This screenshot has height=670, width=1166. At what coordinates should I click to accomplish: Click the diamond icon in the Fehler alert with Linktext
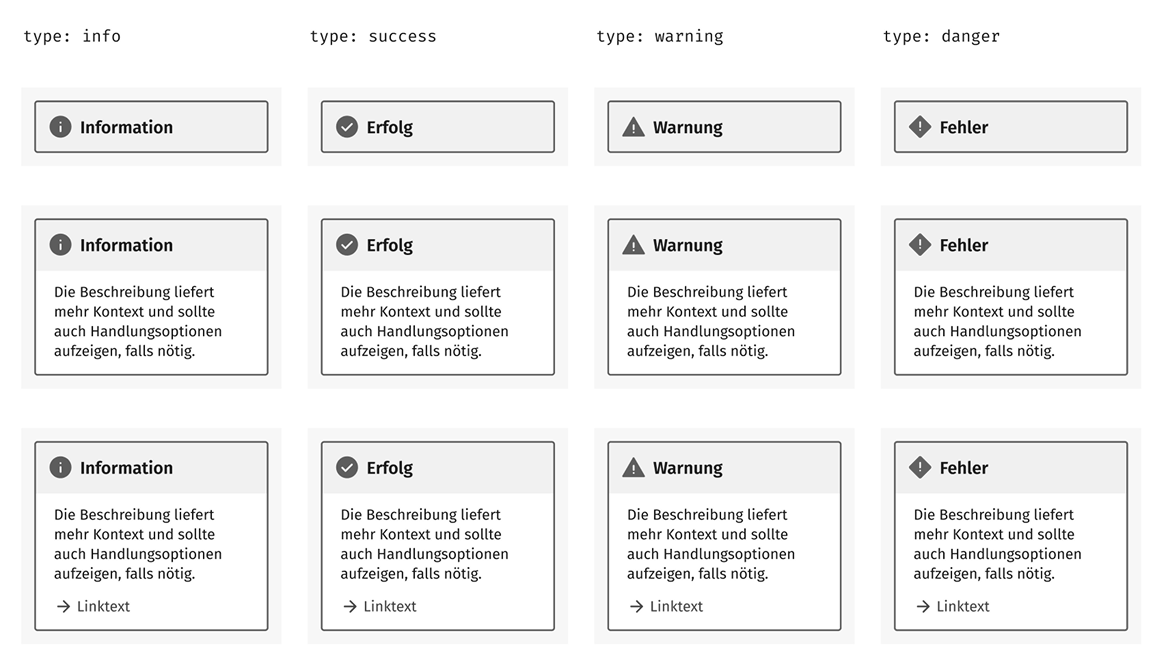pos(920,467)
